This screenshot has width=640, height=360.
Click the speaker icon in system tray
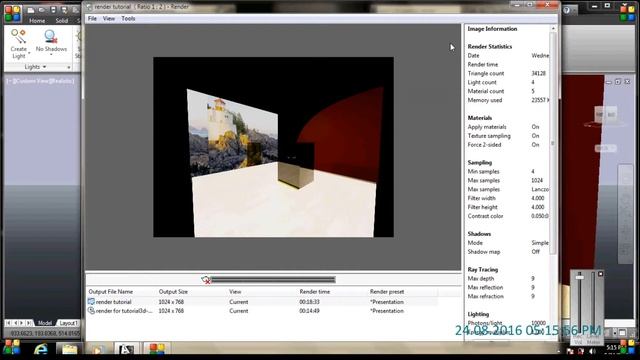coord(592,351)
